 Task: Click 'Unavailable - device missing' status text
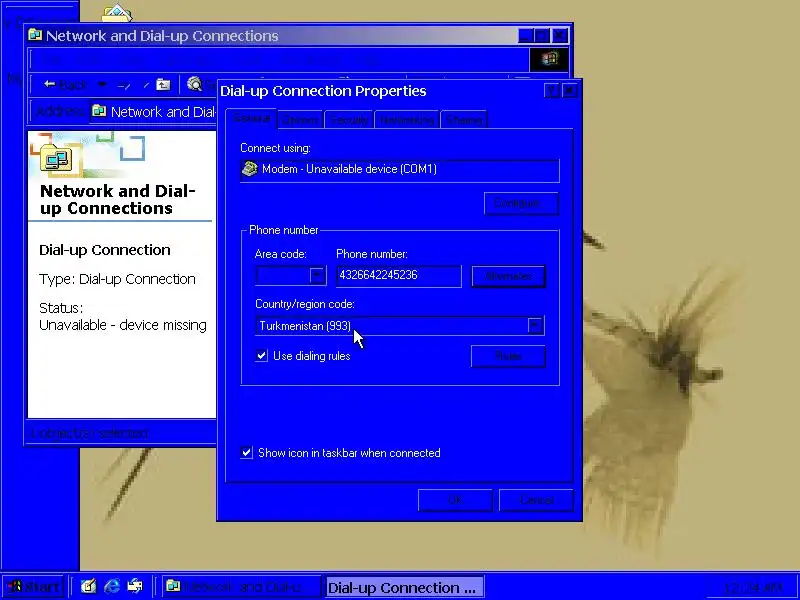tap(123, 325)
